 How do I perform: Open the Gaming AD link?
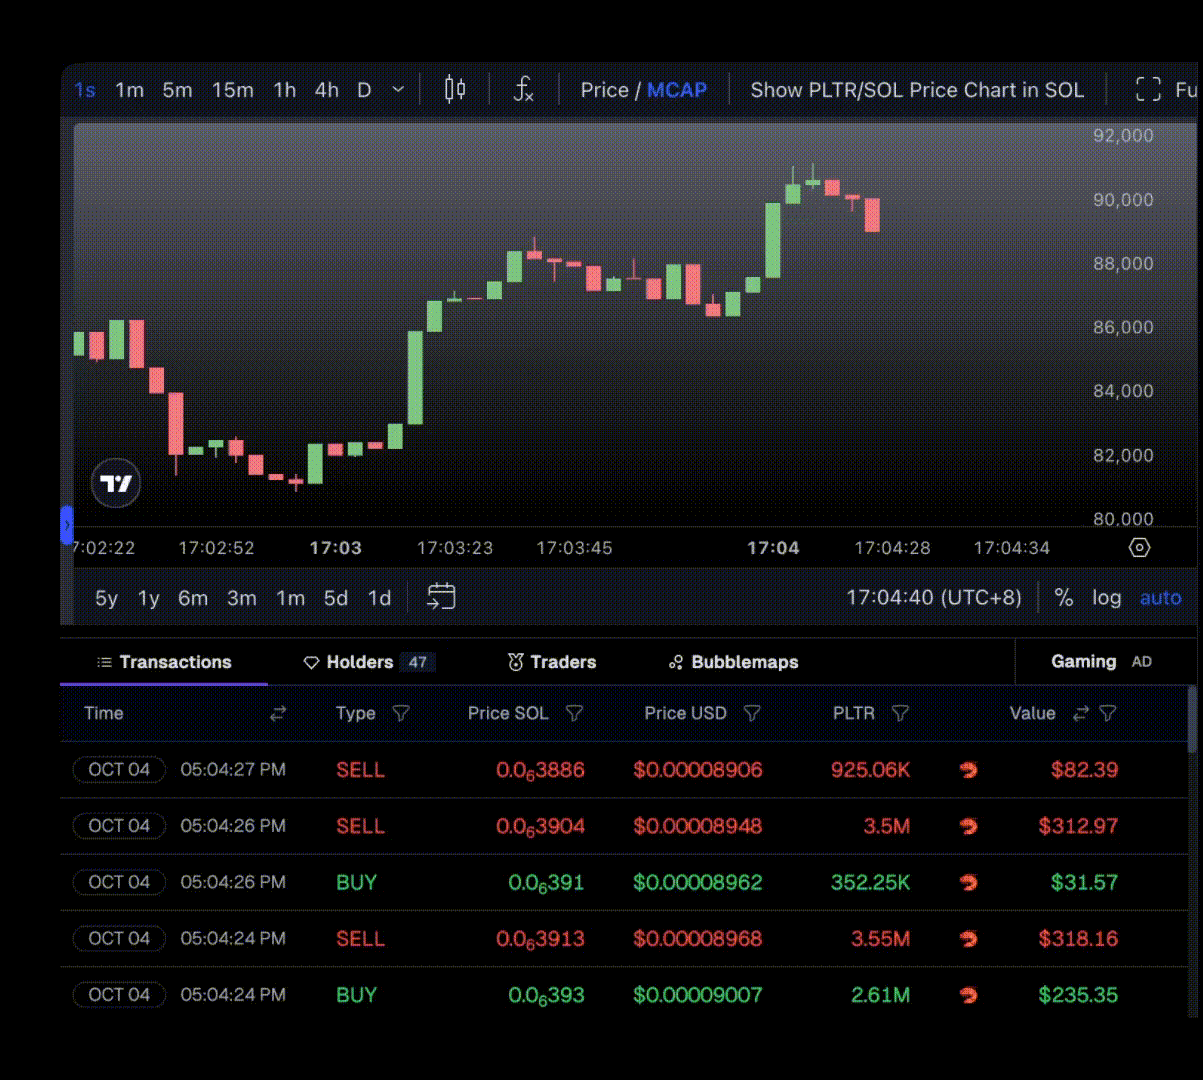coord(1101,662)
